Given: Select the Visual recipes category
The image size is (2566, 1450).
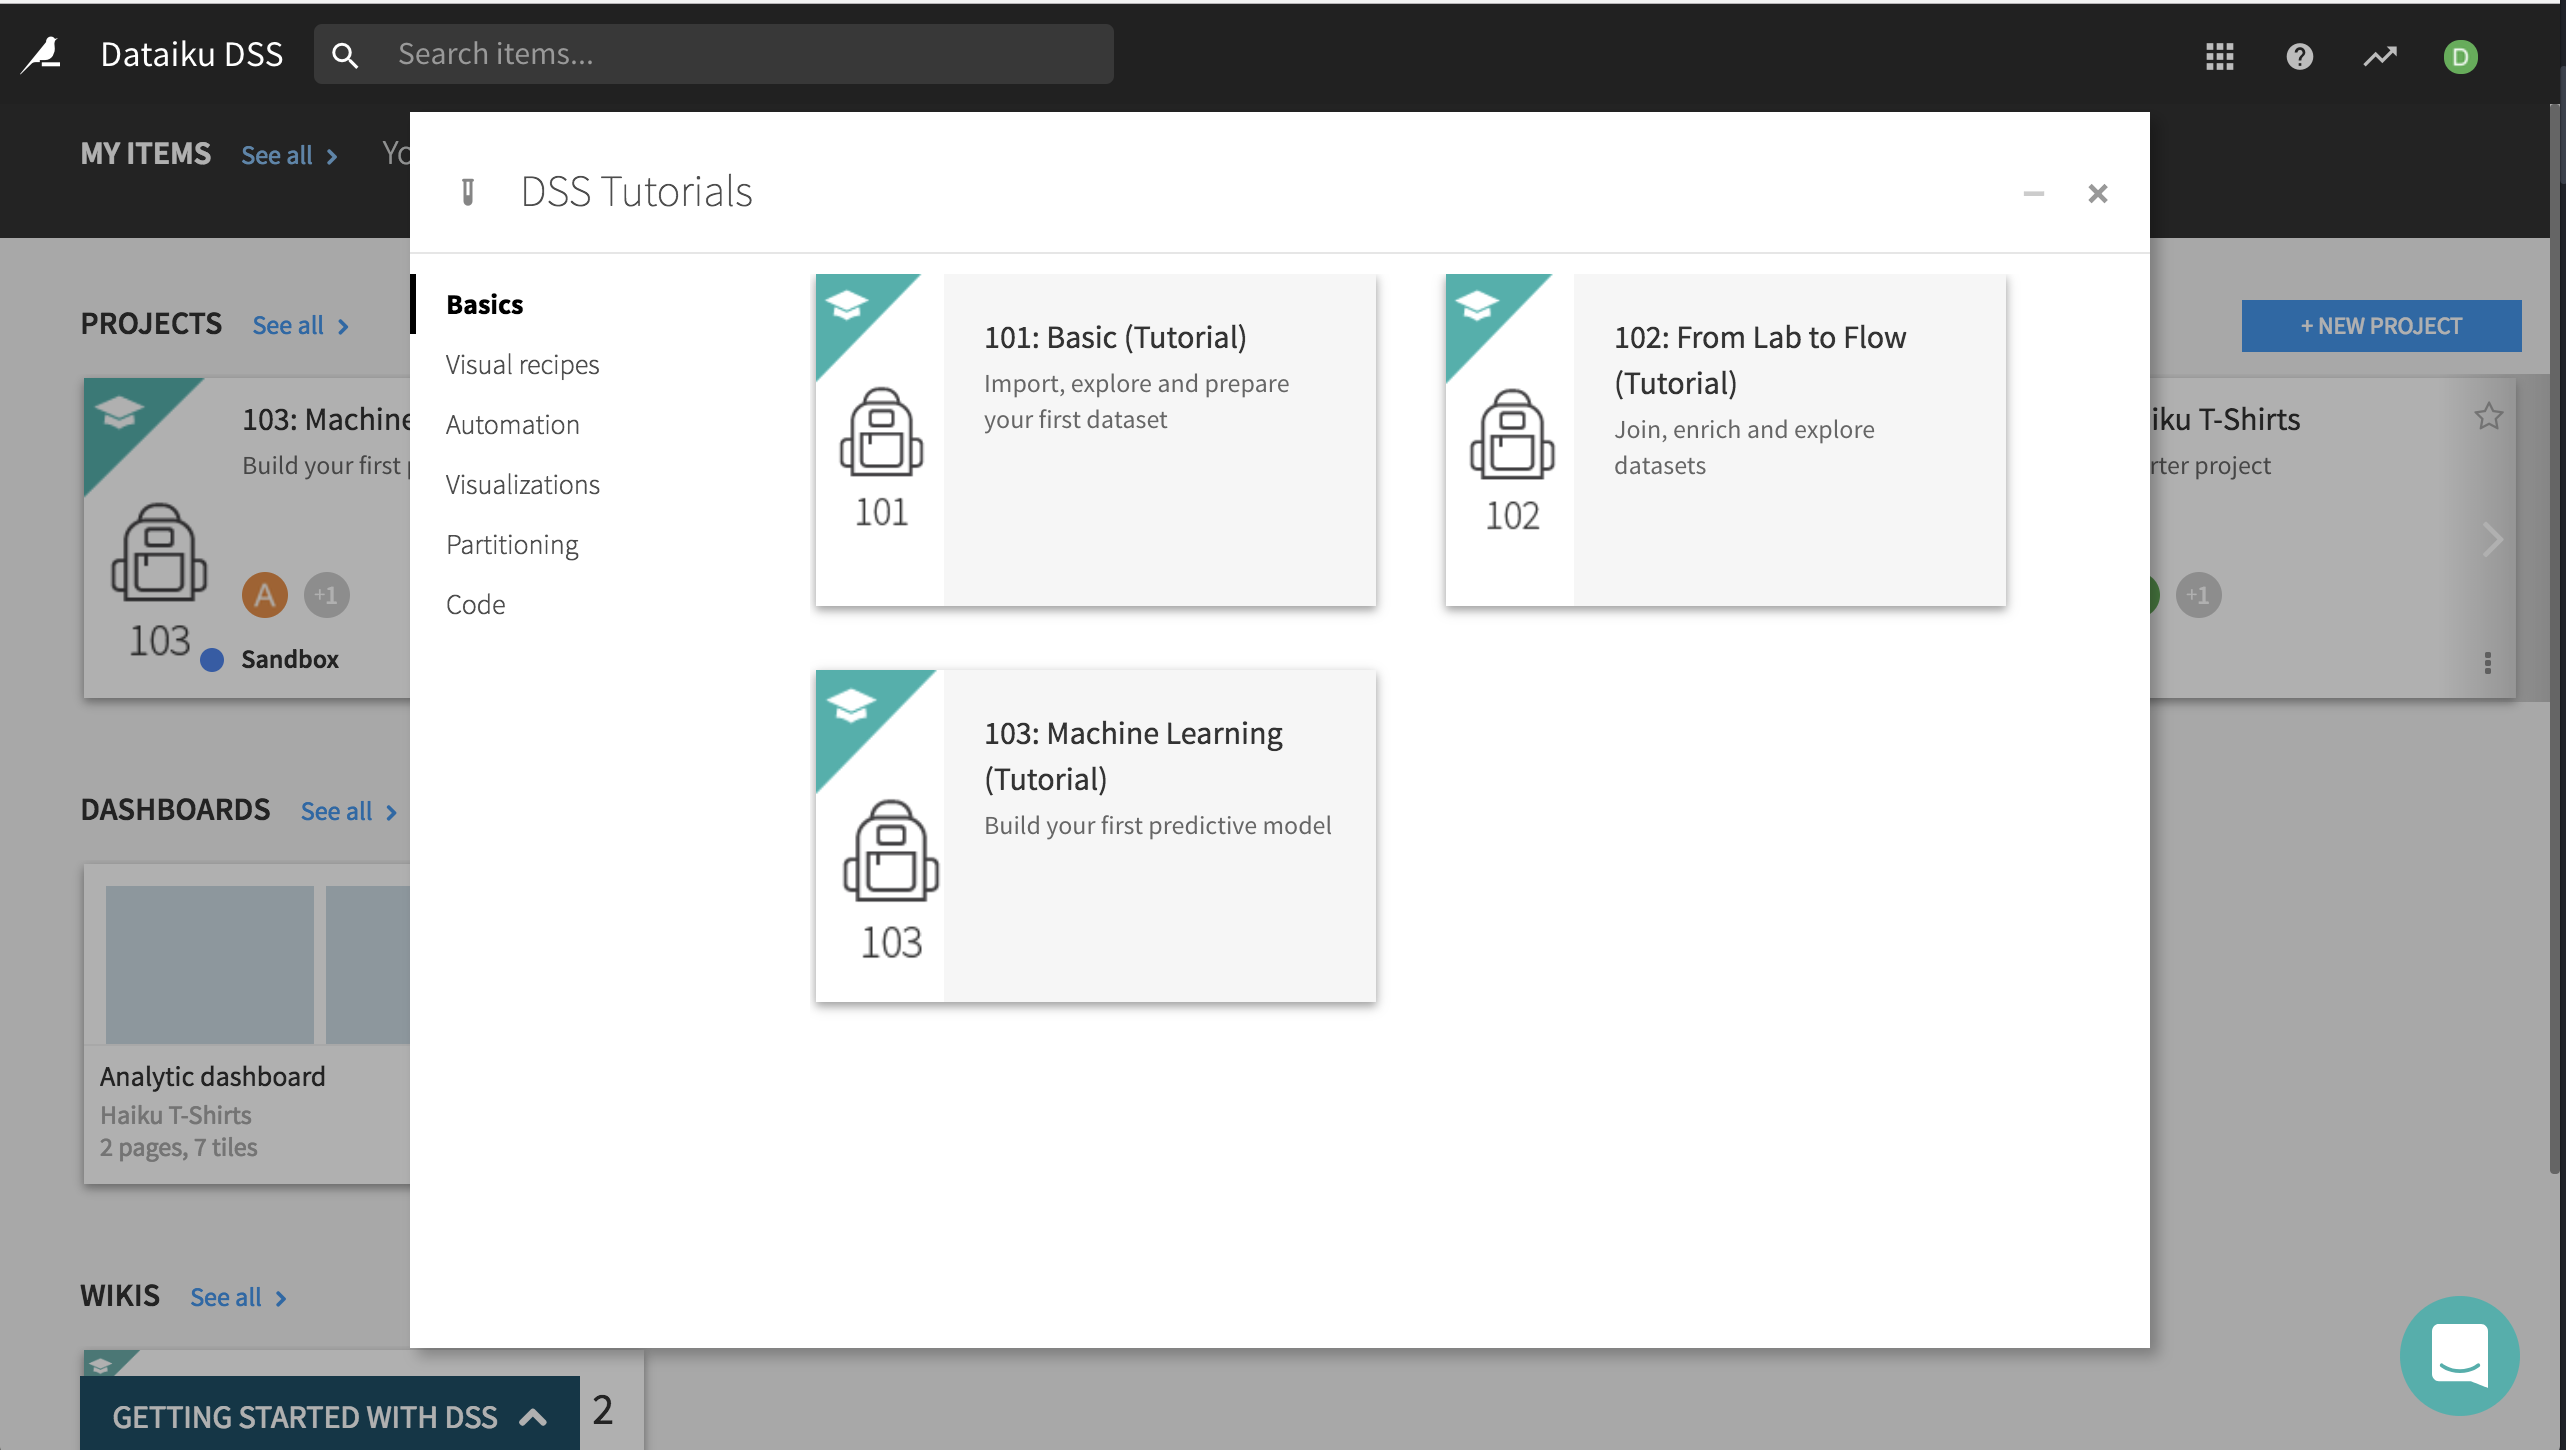Looking at the screenshot, I should tap(522, 364).
